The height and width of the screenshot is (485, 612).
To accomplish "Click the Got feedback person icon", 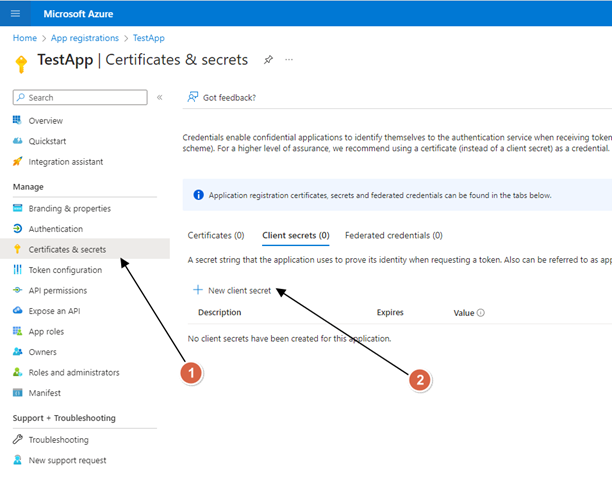I will point(193,97).
